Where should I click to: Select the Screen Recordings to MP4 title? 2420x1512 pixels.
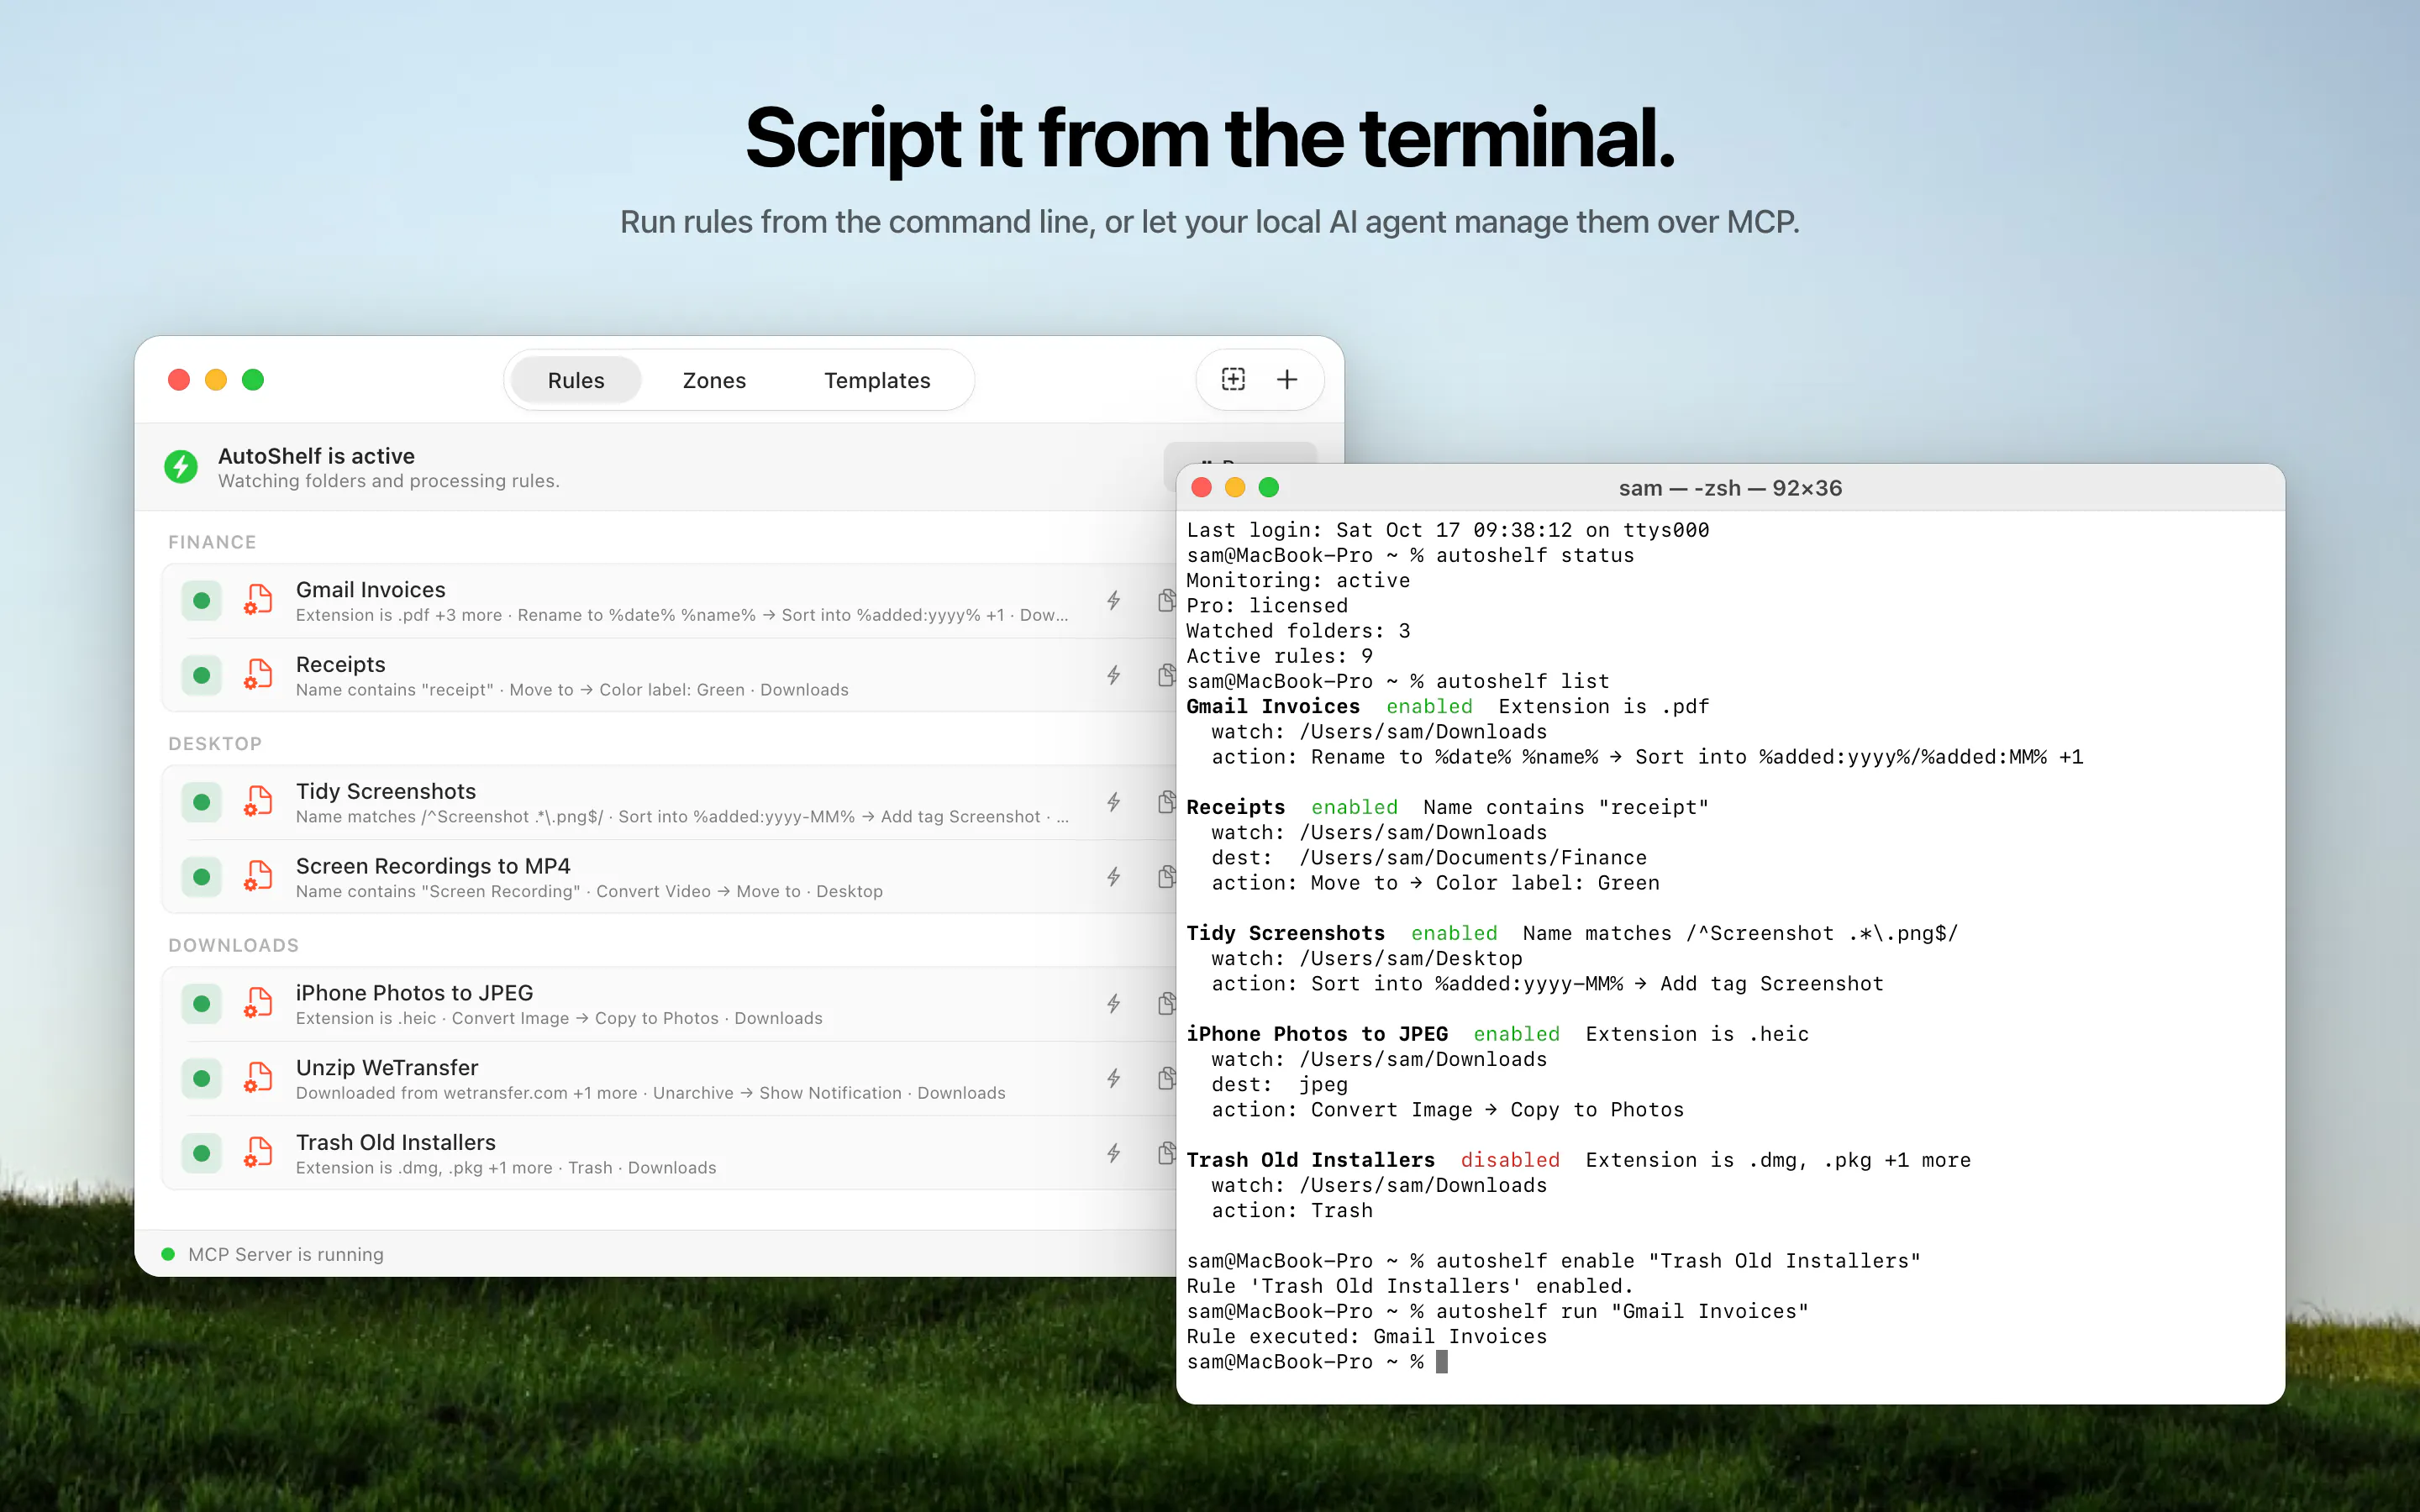coord(433,866)
